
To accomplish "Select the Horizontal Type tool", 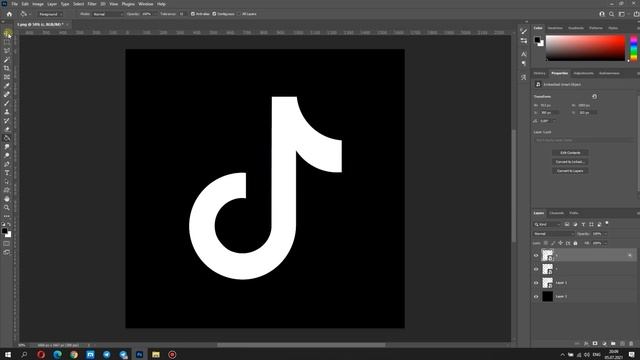I will tap(7, 173).
